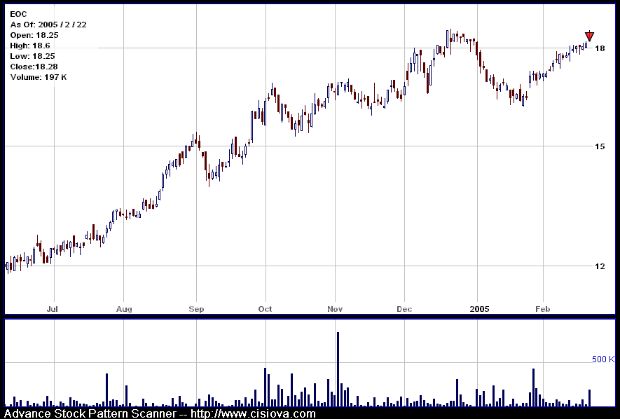Click the Aug label on time axis
Viewport: 620px width, 419px height.
pyautogui.click(x=124, y=309)
